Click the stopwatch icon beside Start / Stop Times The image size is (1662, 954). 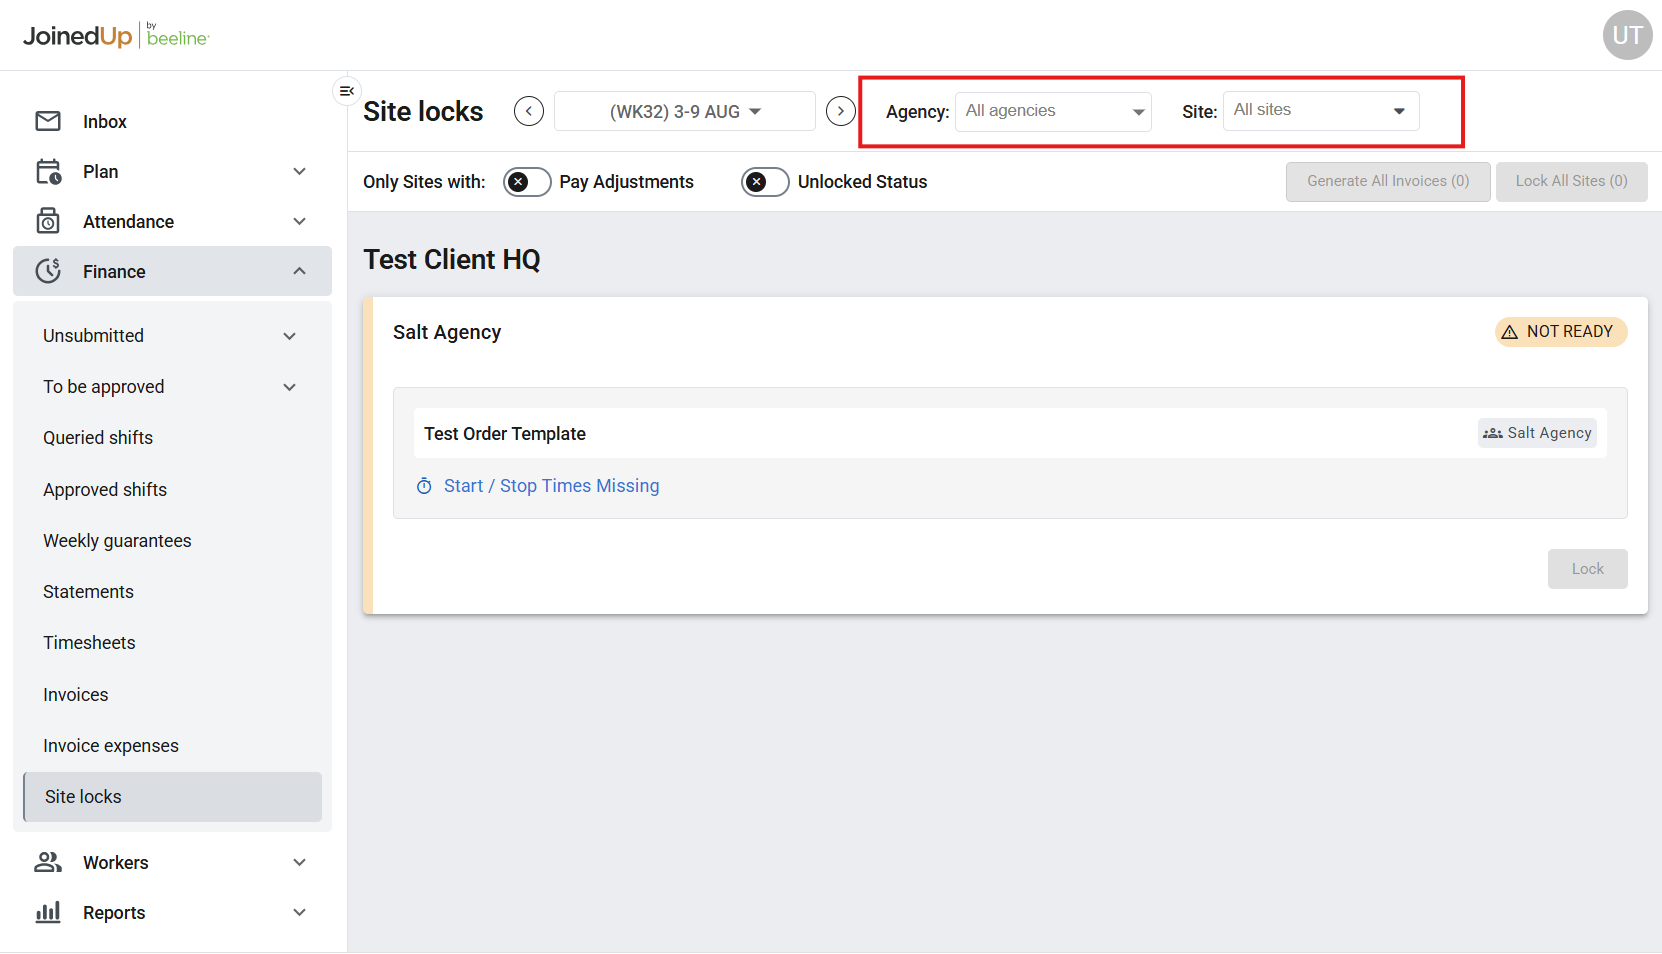[424, 486]
